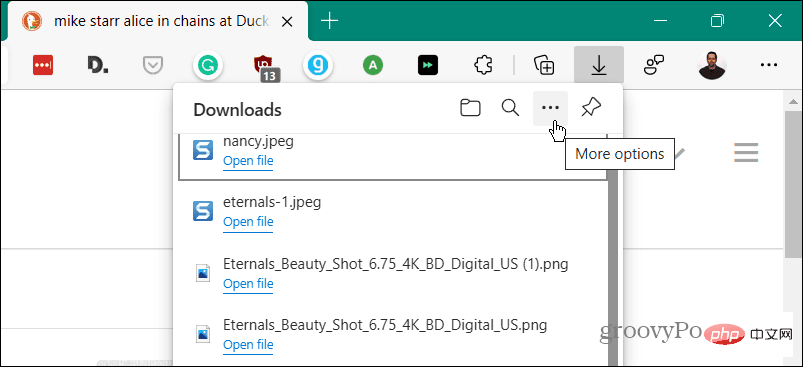Click the page's hamburger menu icon
The height and width of the screenshot is (367, 803).
(746, 153)
